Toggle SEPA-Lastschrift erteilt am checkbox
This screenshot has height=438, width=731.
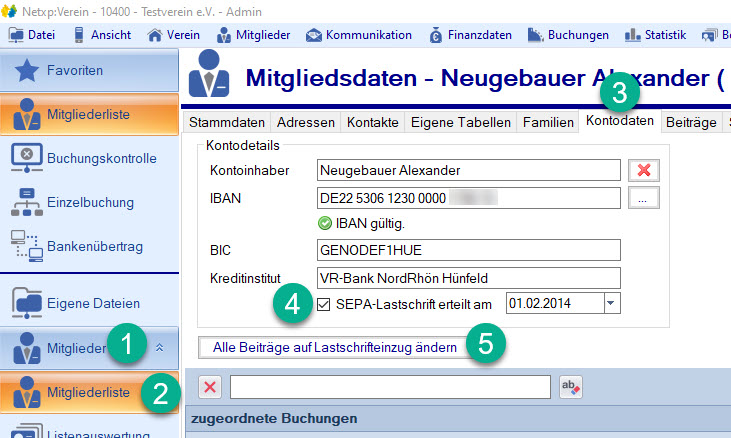[x=324, y=304]
